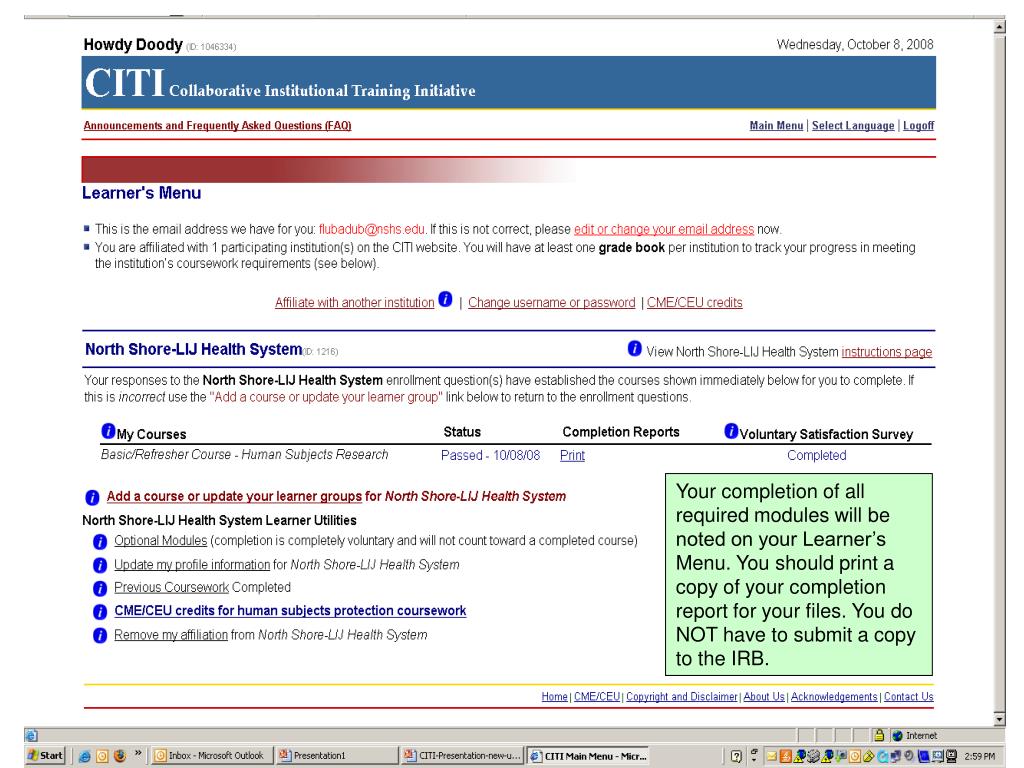Switch to CITI-Presentation-new-u... taskbar button

[x=462, y=756]
